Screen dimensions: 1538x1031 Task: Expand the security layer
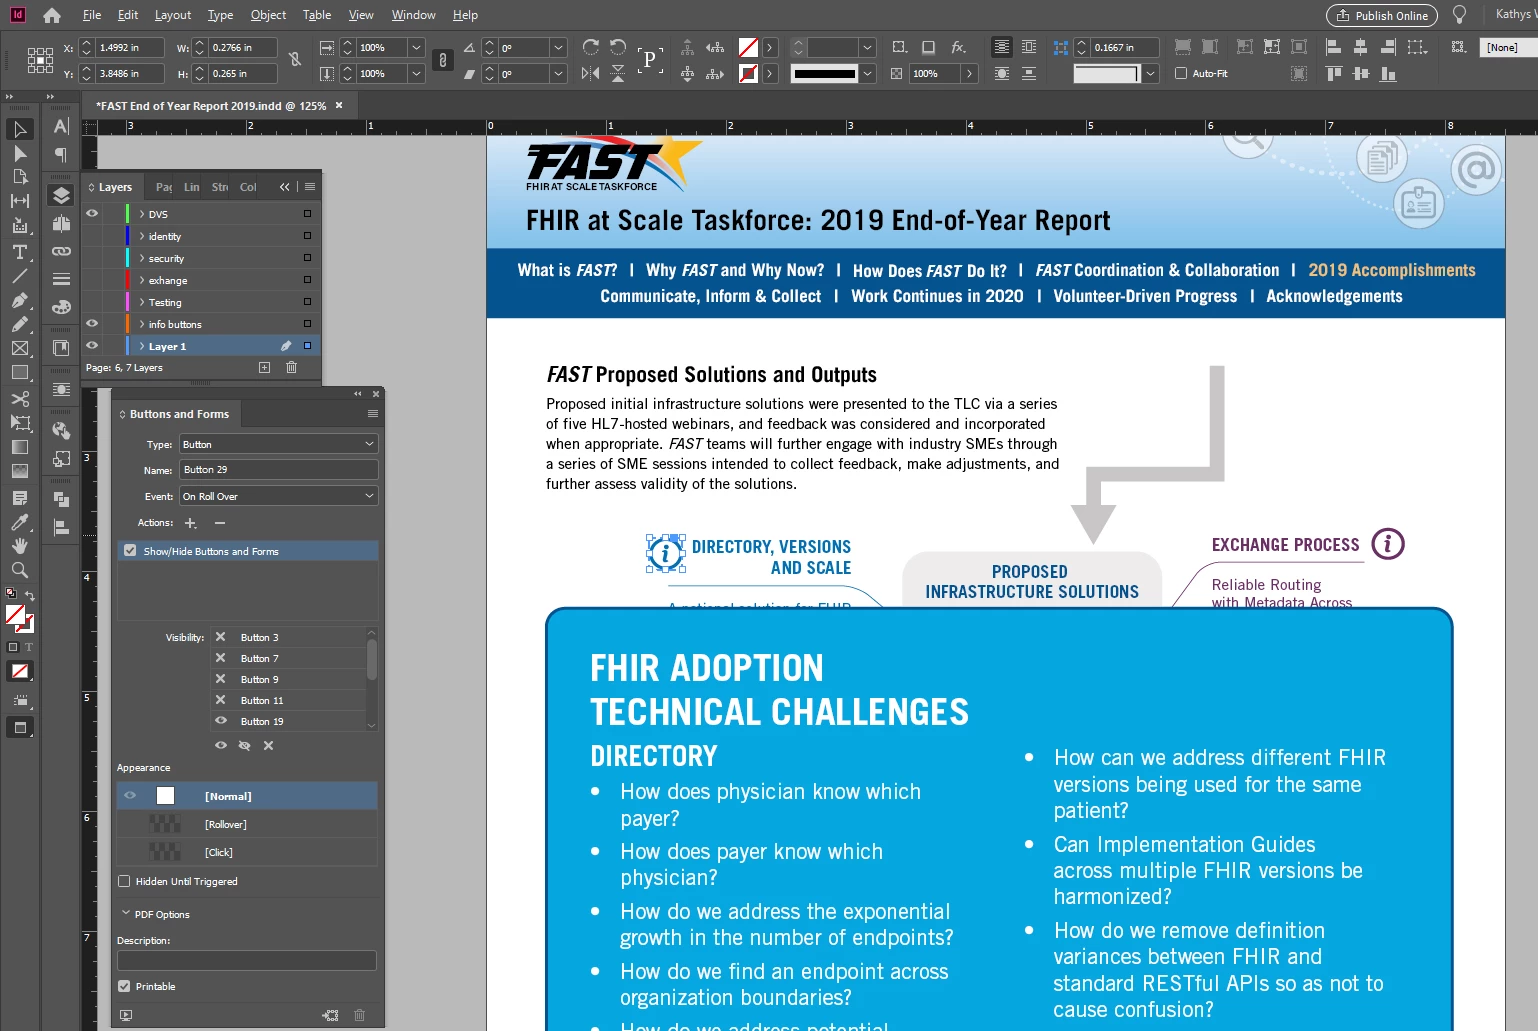(142, 258)
